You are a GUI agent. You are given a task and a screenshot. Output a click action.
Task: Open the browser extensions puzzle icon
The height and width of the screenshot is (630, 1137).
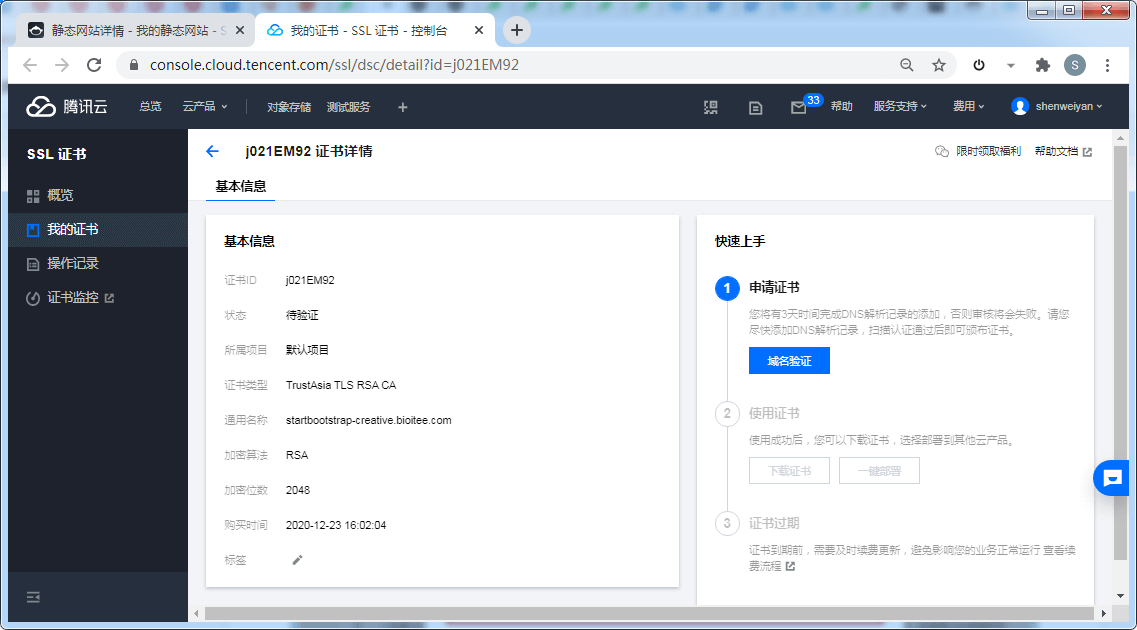[x=1043, y=65]
